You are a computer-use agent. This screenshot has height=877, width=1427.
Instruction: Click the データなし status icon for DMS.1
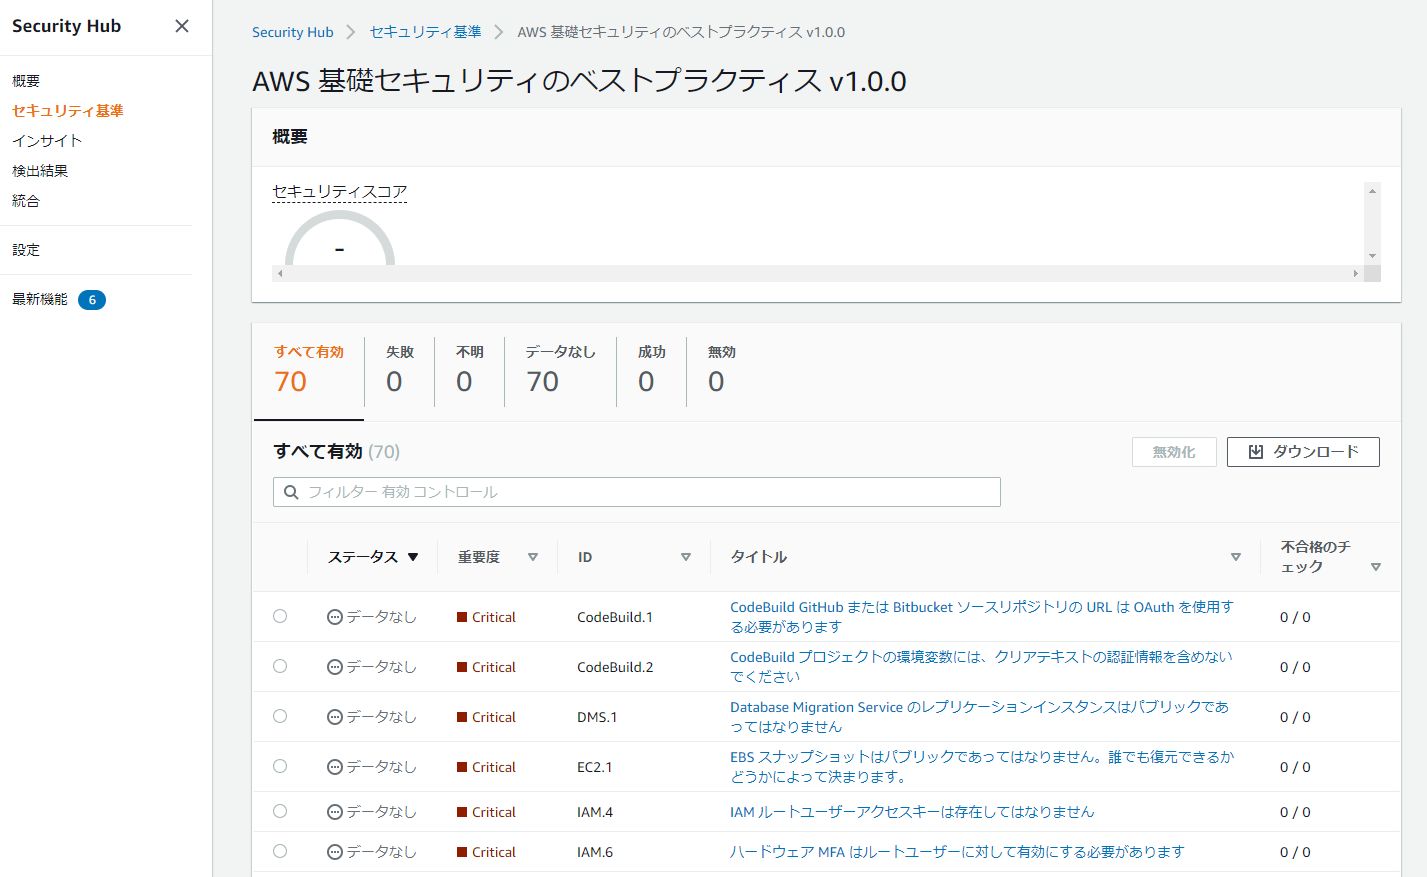335,717
